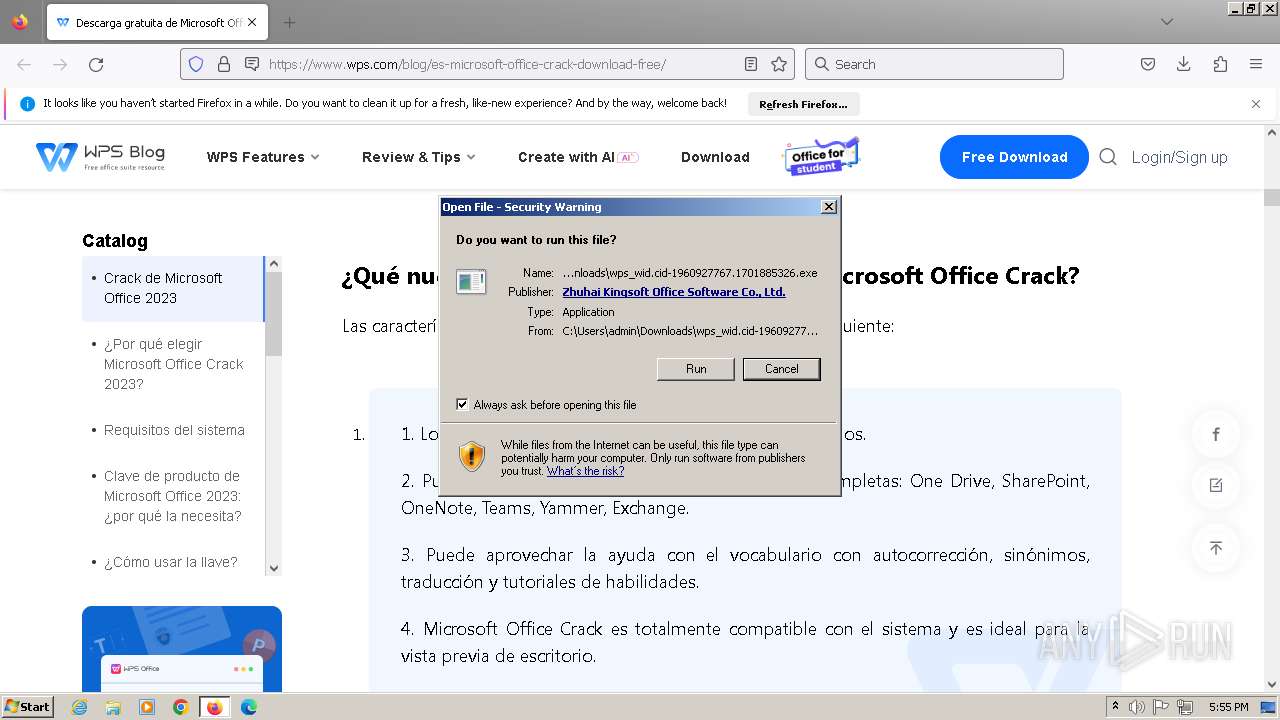Screen dimensions: 1280x720
Task: Close the Descarga gratuita browser tab
Action: pyautogui.click(x=251, y=22)
